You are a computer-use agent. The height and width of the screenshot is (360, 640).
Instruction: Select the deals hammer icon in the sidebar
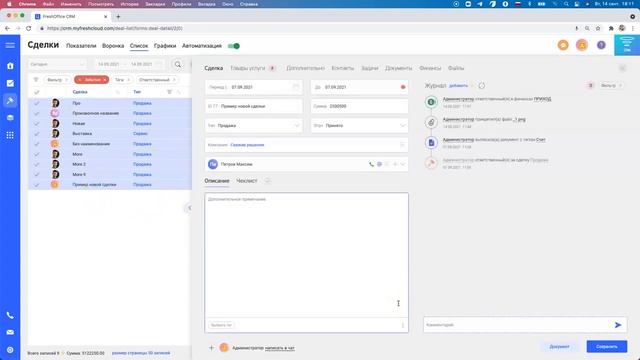(x=10, y=100)
